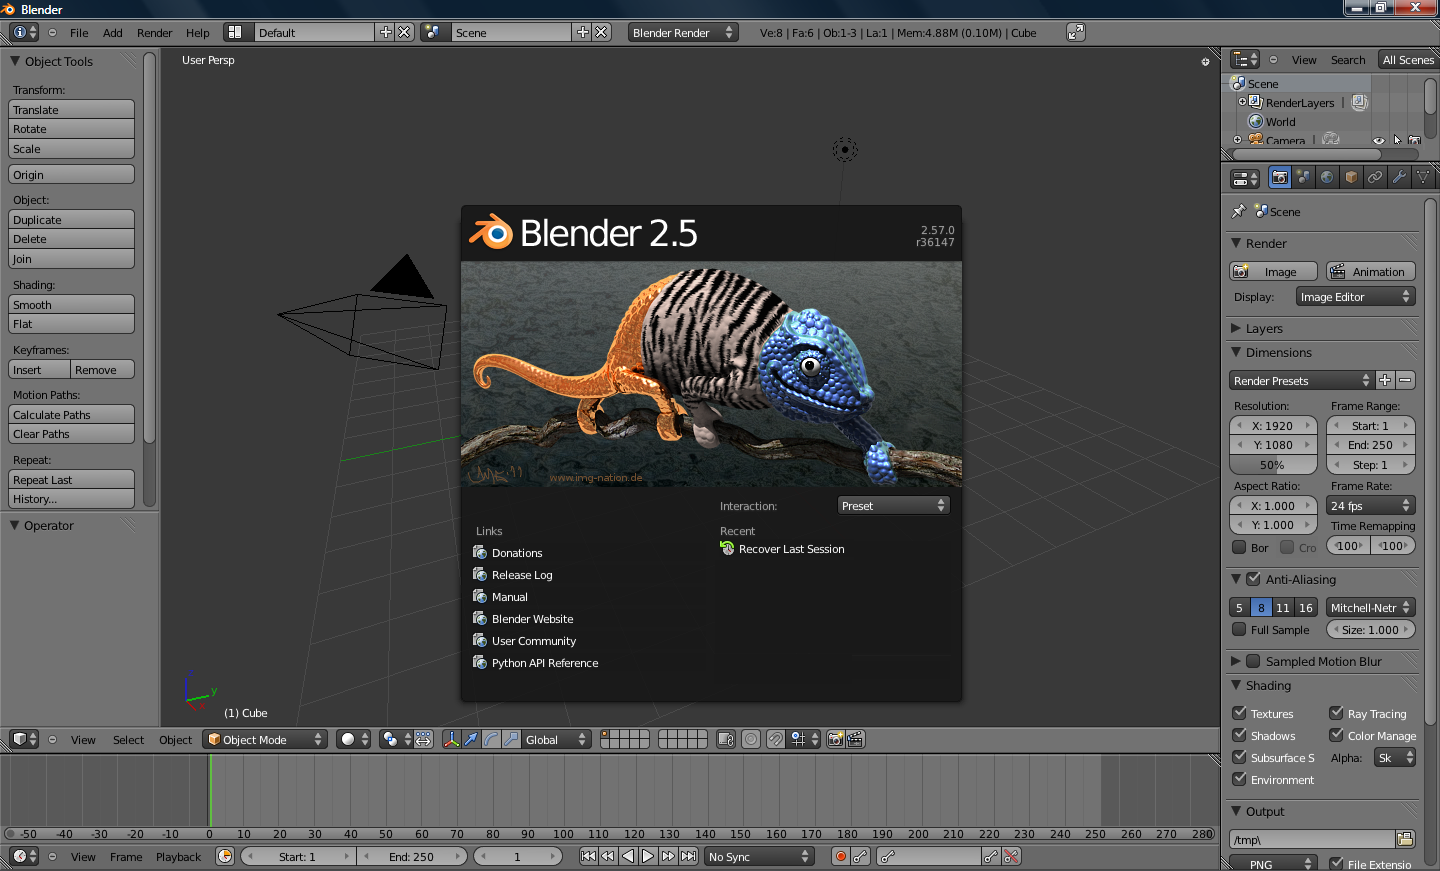Screen dimensions: 1440x871
Task: Click the pin icon beside Scene breadcrumb
Action: coord(1239,212)
